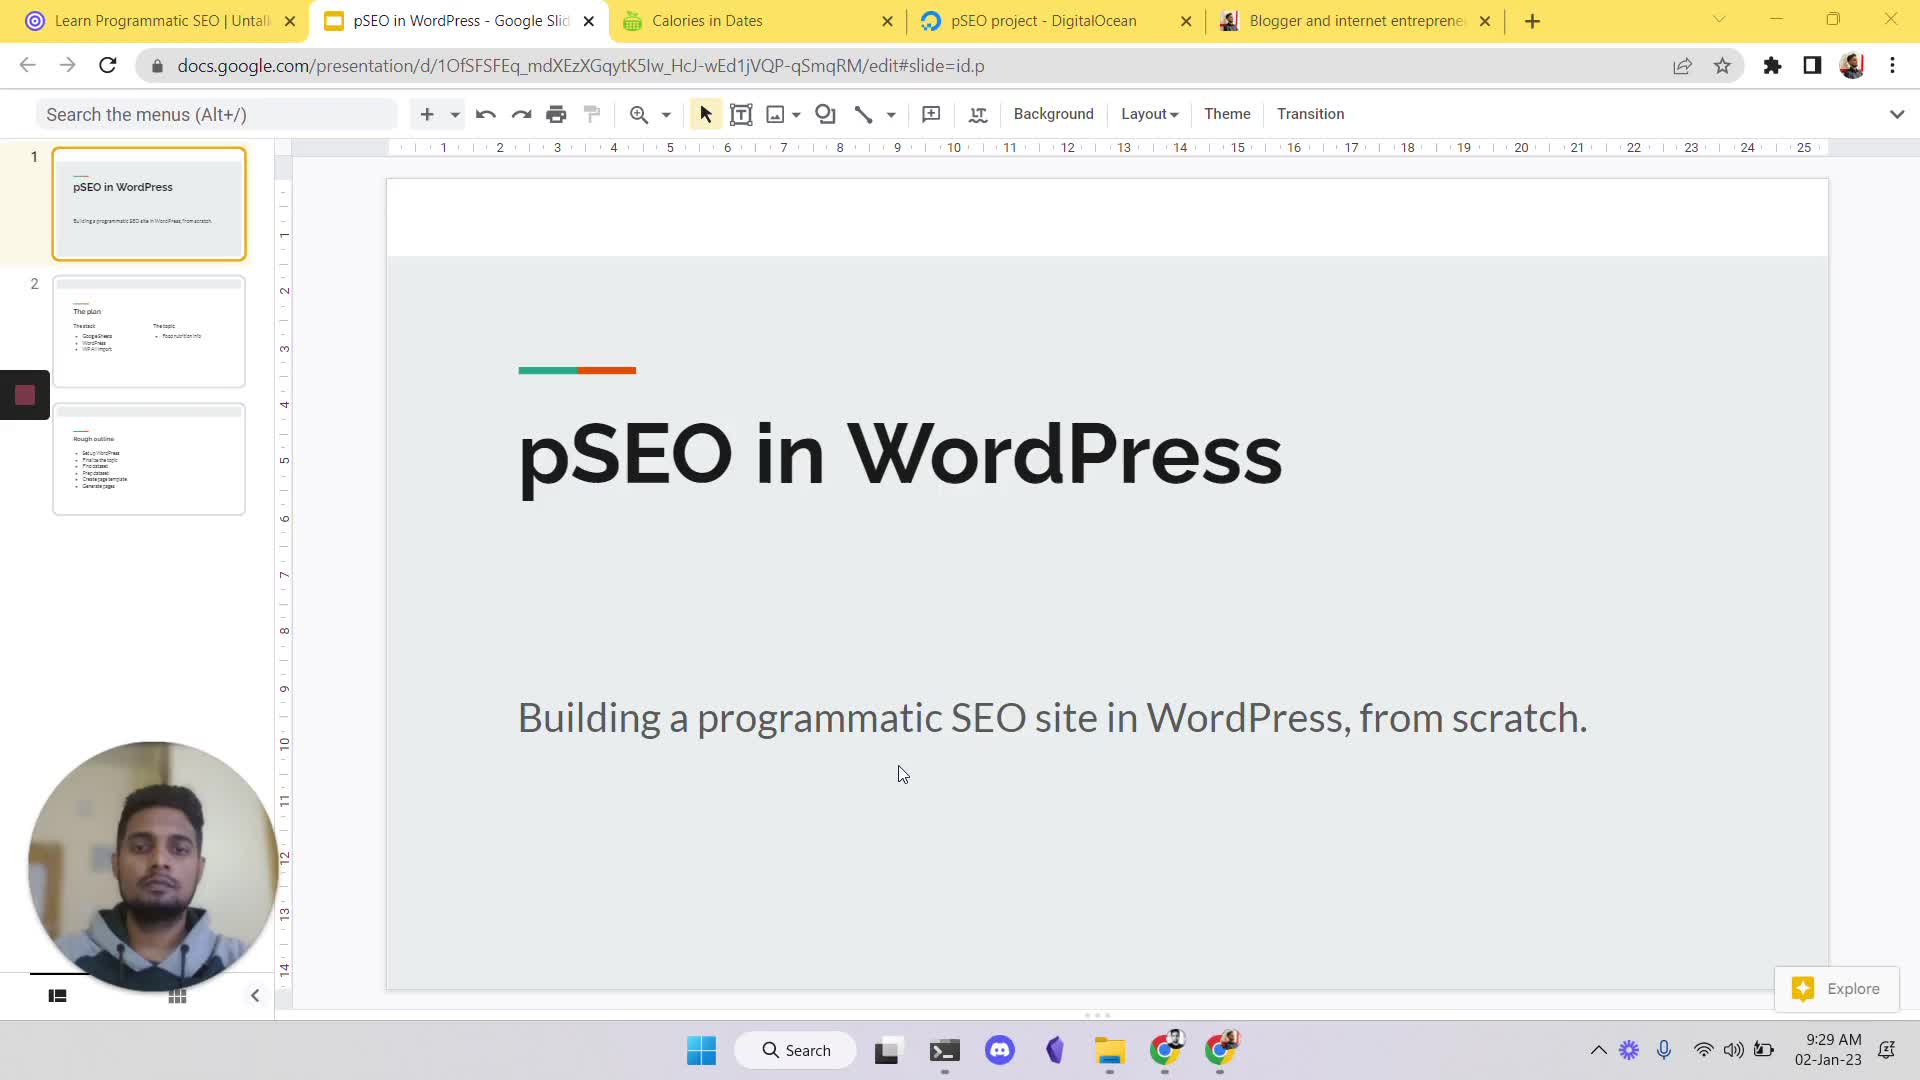Click the print icon in toolbar
Image resolution: width=1920 pixels, height=1080 pixels.
tap(556, 114)
